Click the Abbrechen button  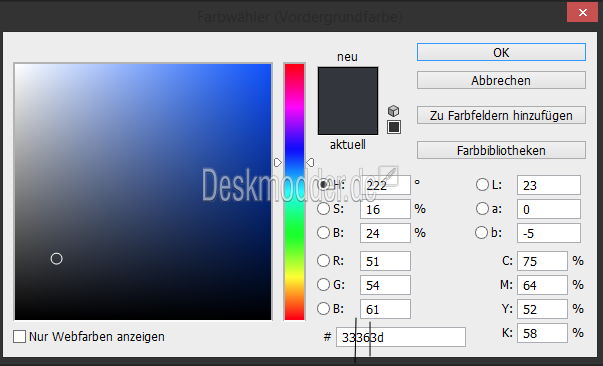[501, 80]
